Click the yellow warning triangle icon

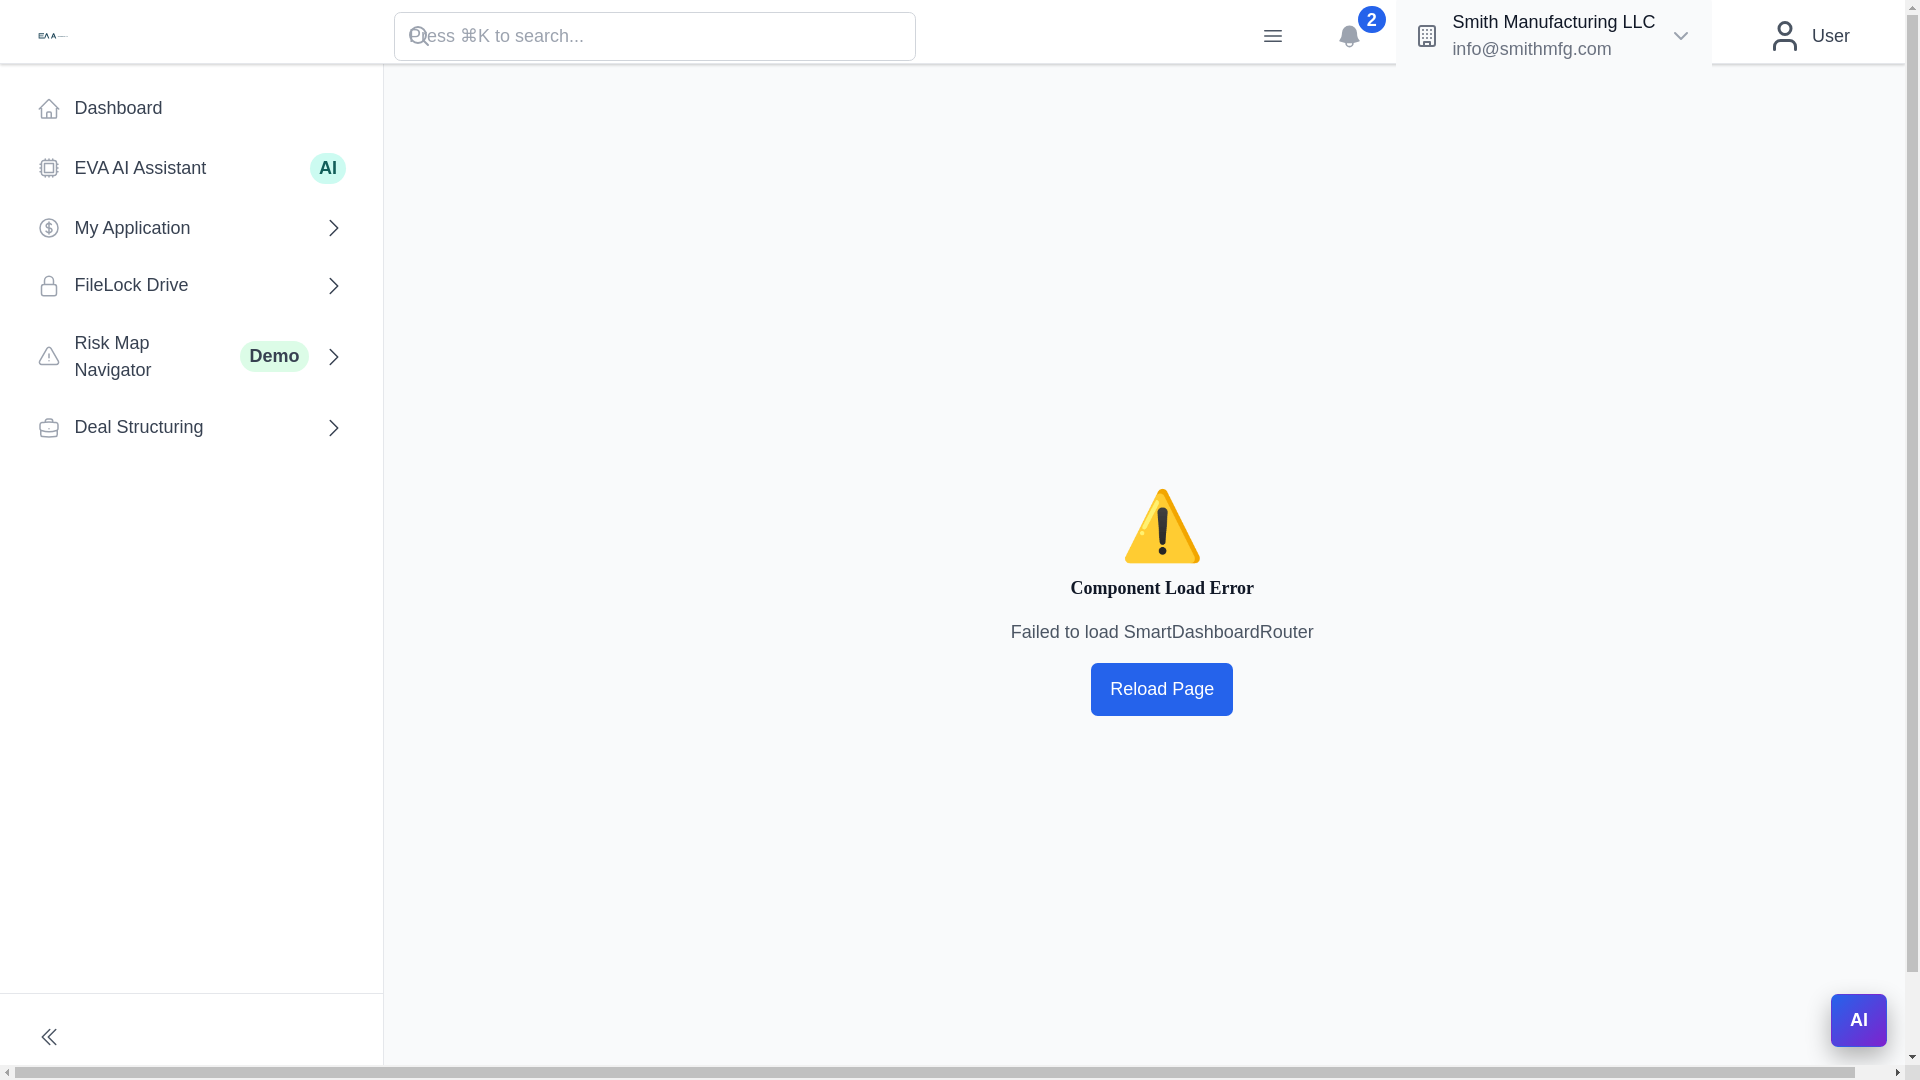point(1162,526)
